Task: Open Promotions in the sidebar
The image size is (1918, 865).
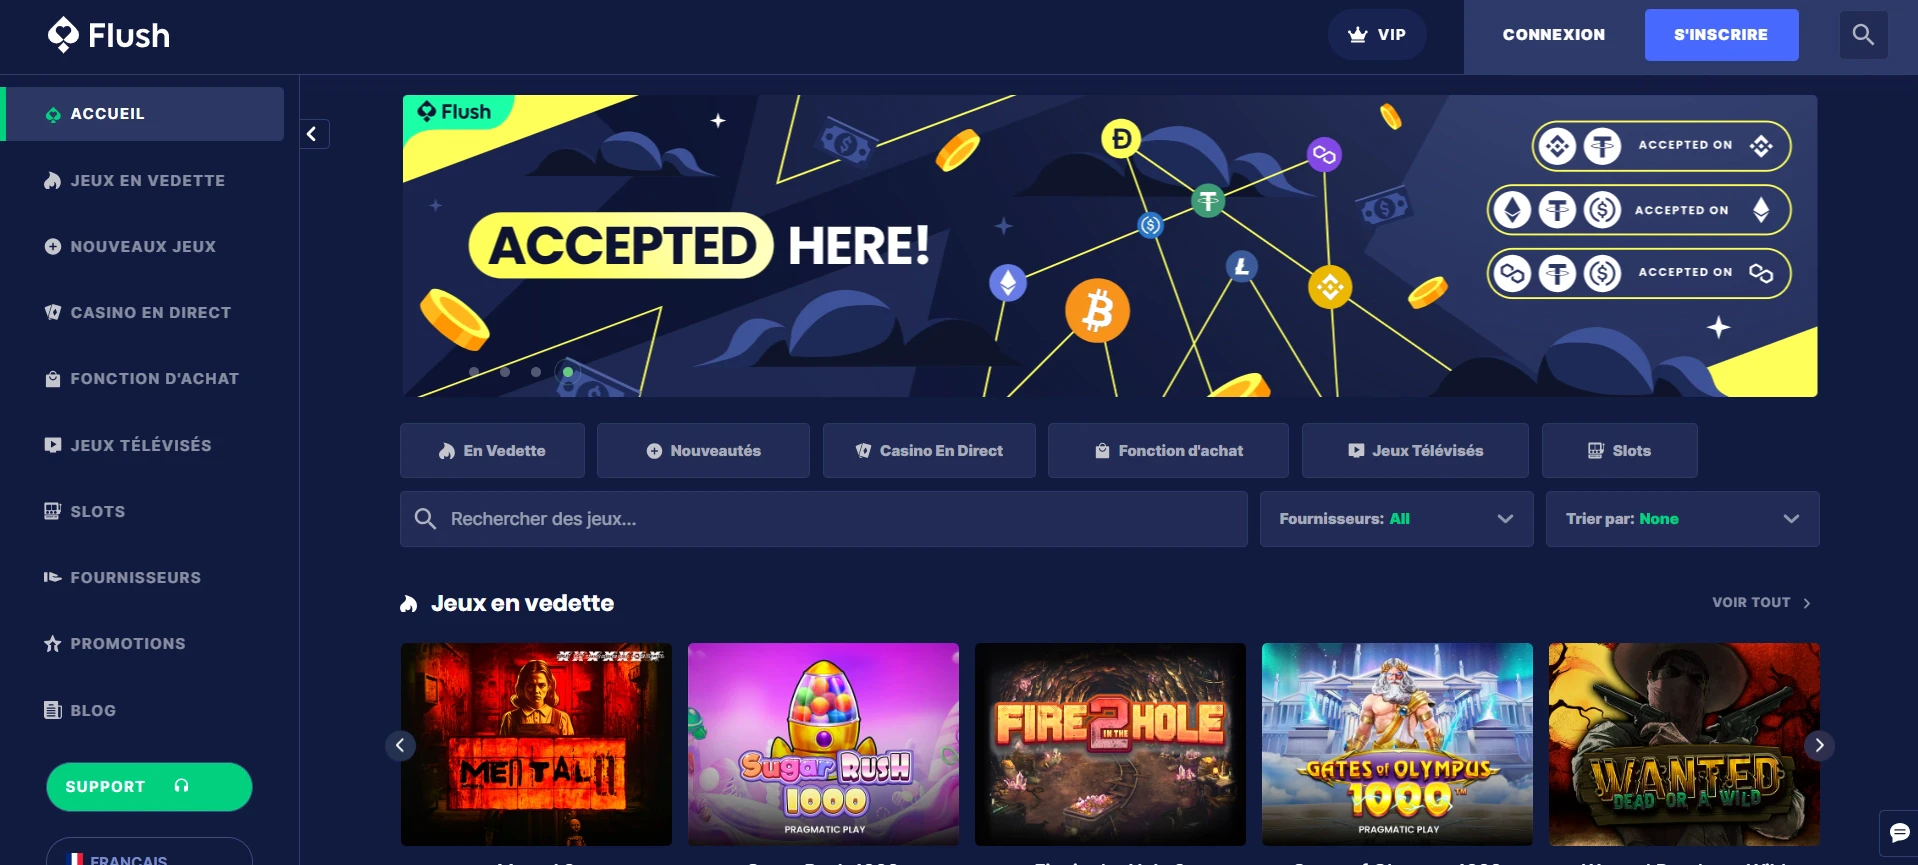Action: tap(128, 644)
